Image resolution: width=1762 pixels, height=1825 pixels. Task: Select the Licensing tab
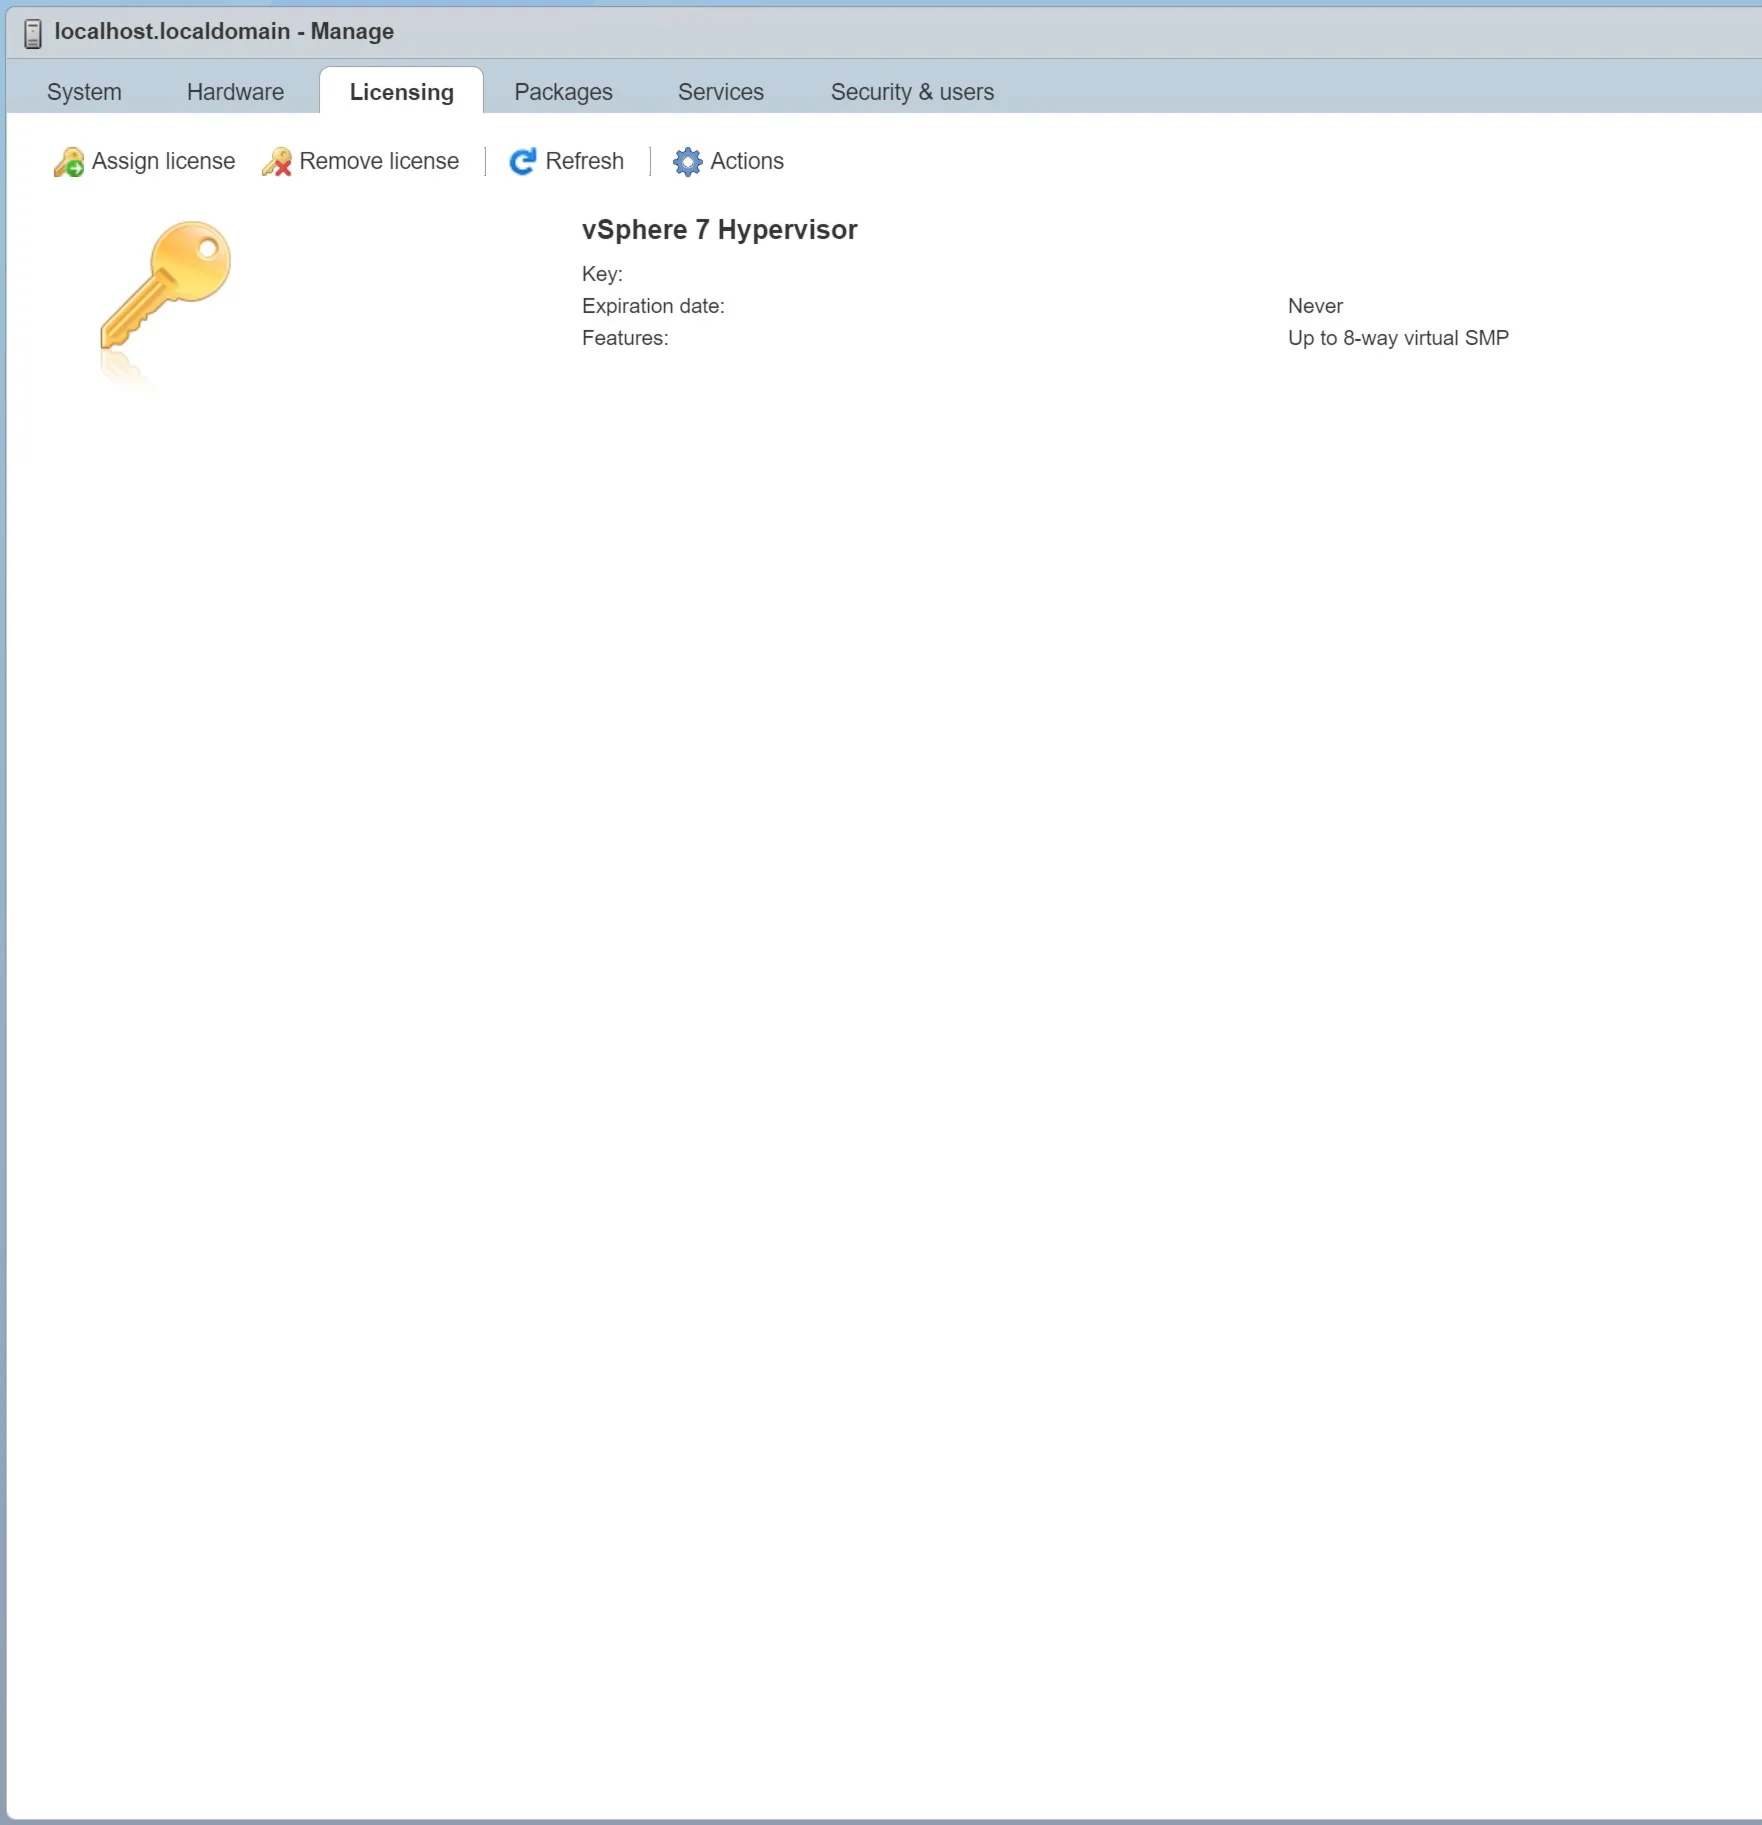coord(402,92)
